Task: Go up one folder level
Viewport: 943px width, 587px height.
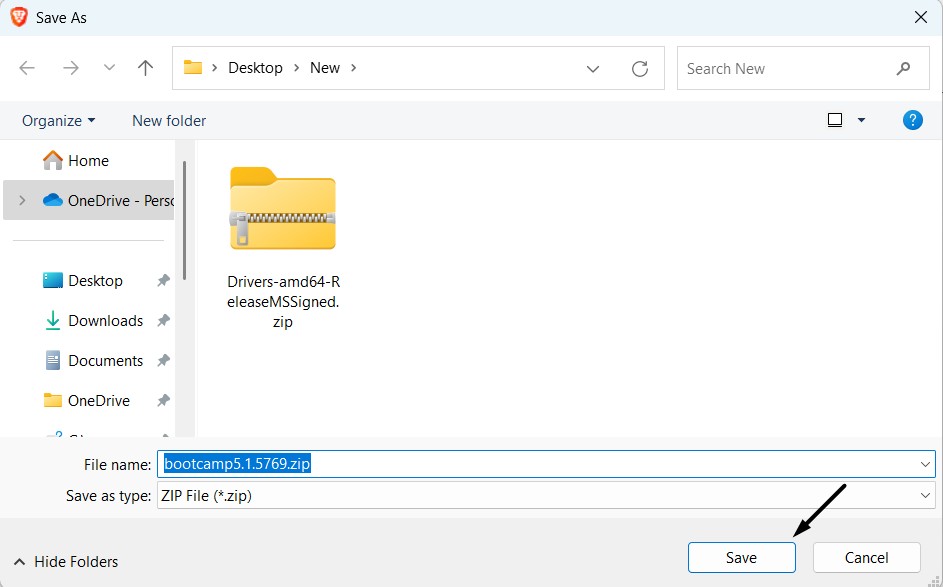Action: pyautogui.click(x=146, y=67)
